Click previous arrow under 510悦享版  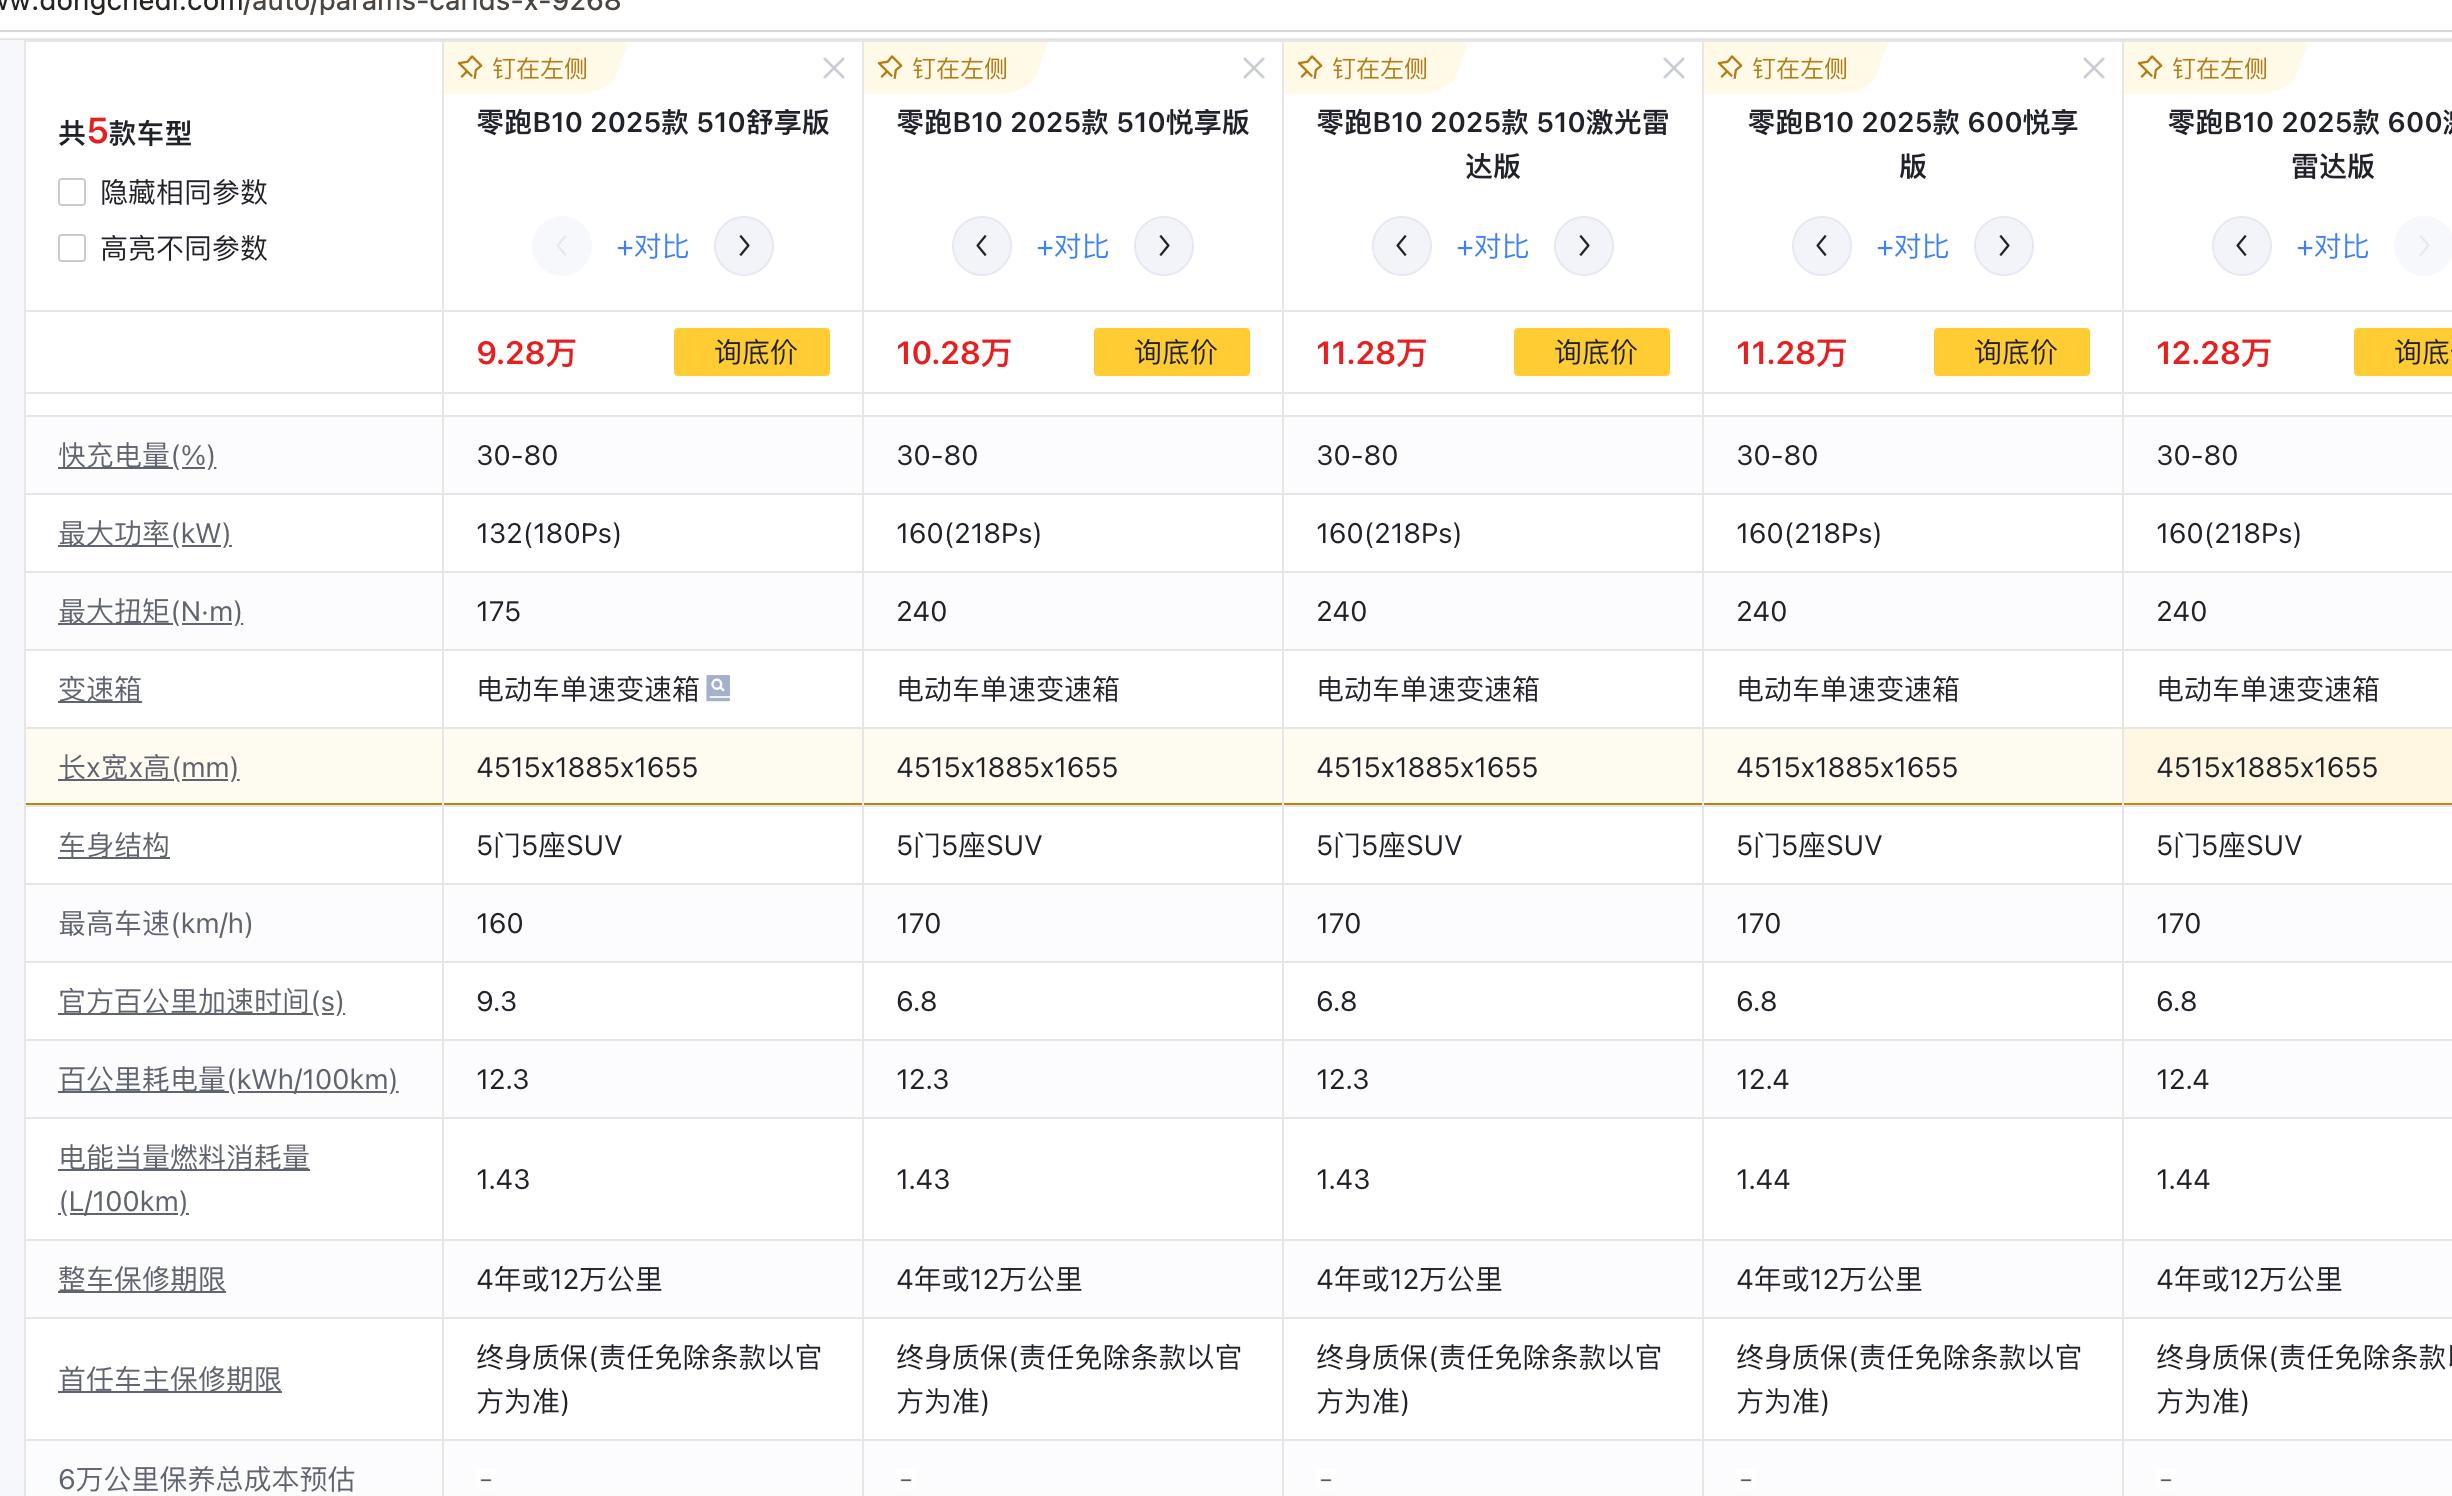click(981, 246)
